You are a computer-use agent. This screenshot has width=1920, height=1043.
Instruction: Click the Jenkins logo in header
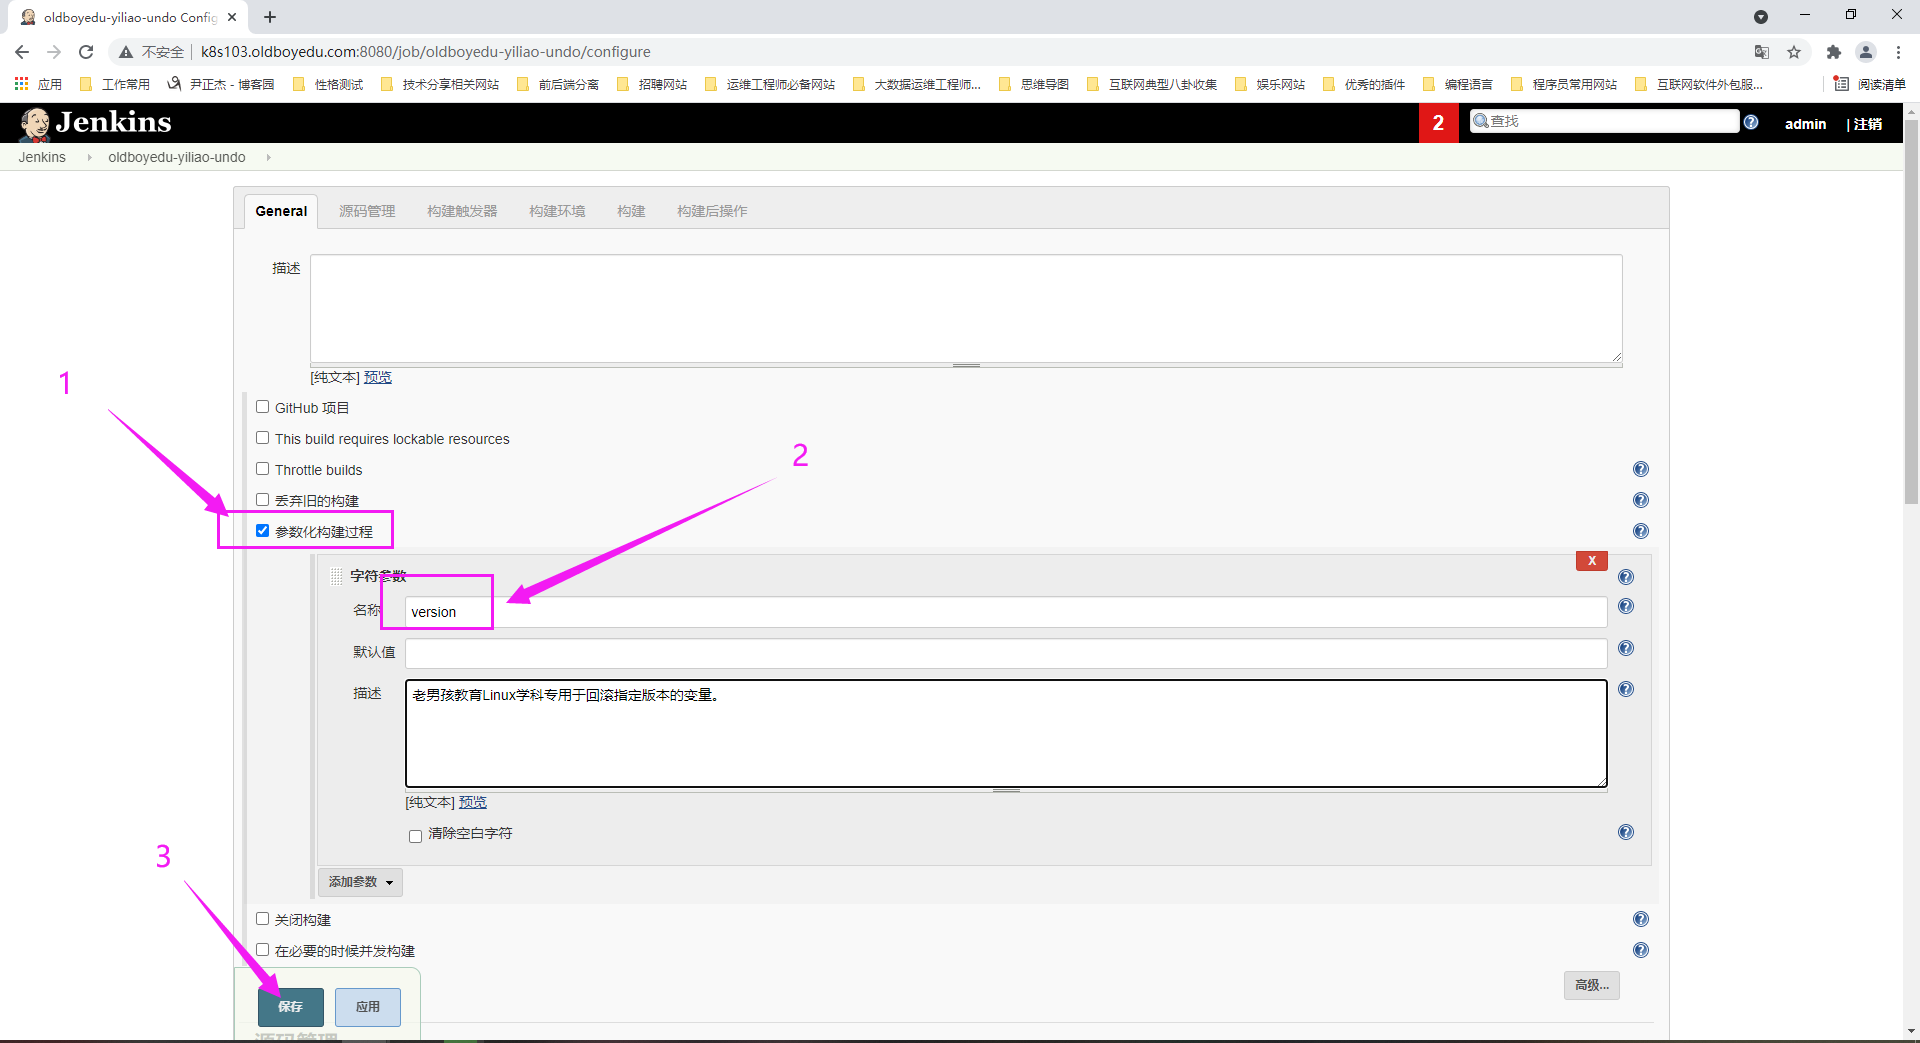96,122
